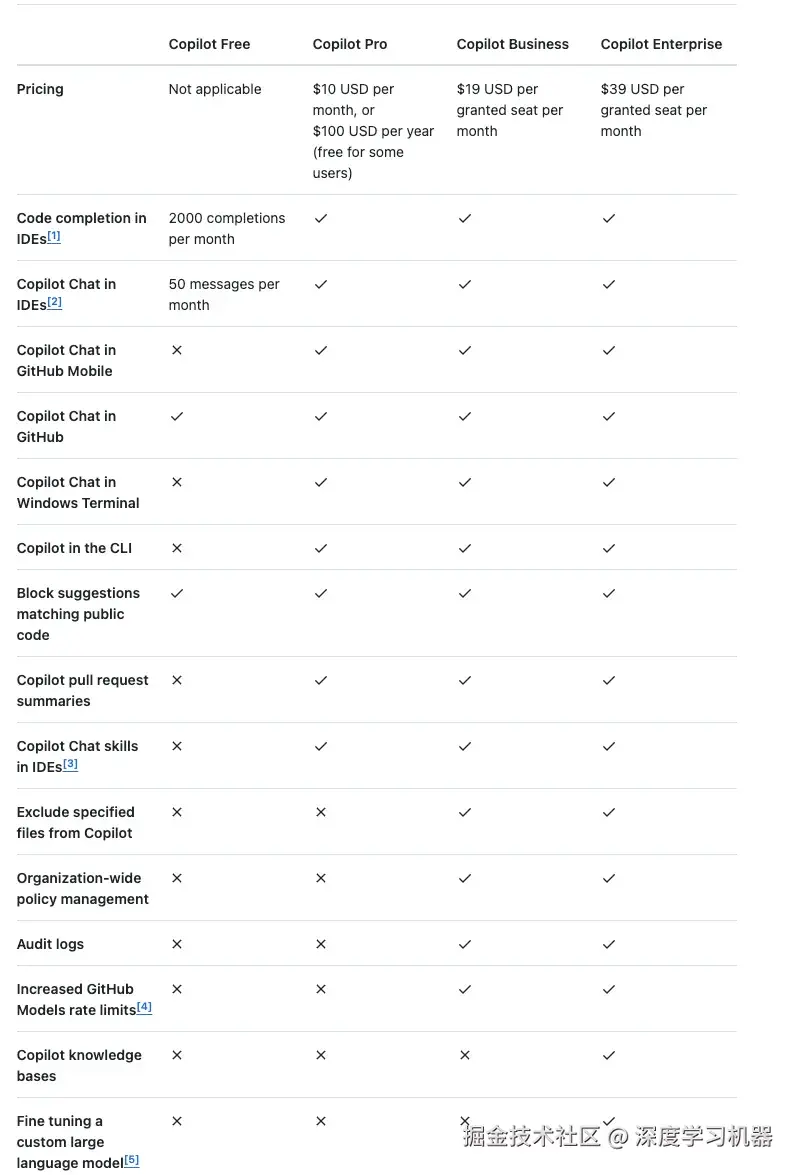799x1175 pixels.
Task: Select the Copilot Enterprise column header
Action: point(660,44)
